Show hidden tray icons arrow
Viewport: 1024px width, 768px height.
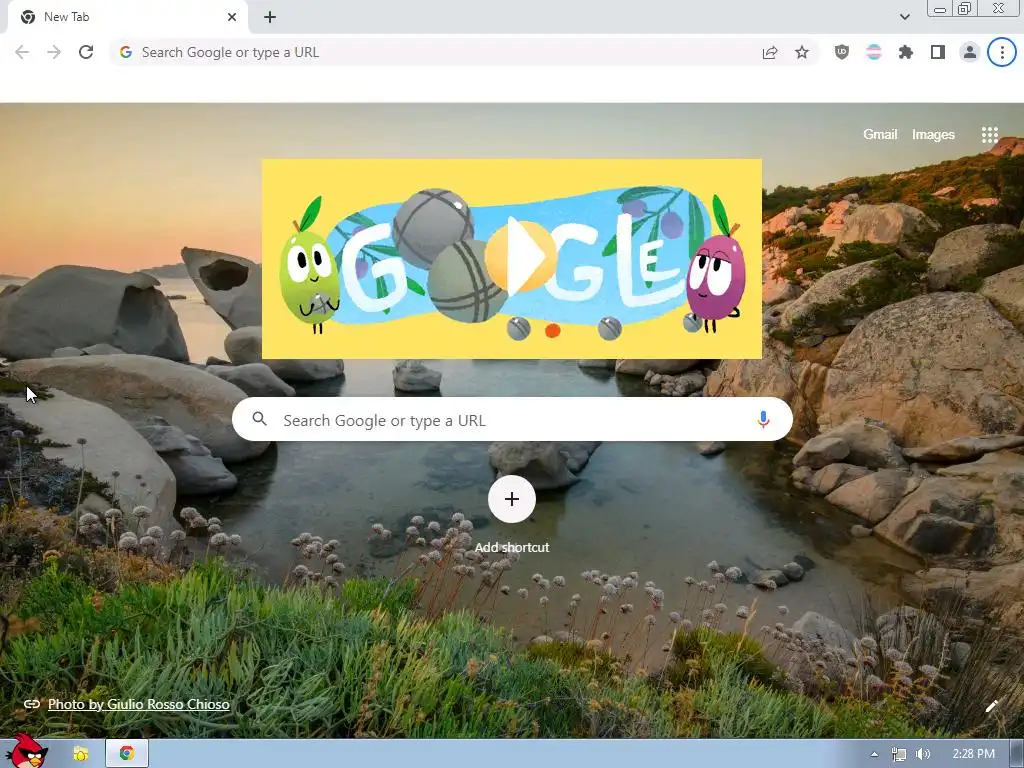(874, 754)
